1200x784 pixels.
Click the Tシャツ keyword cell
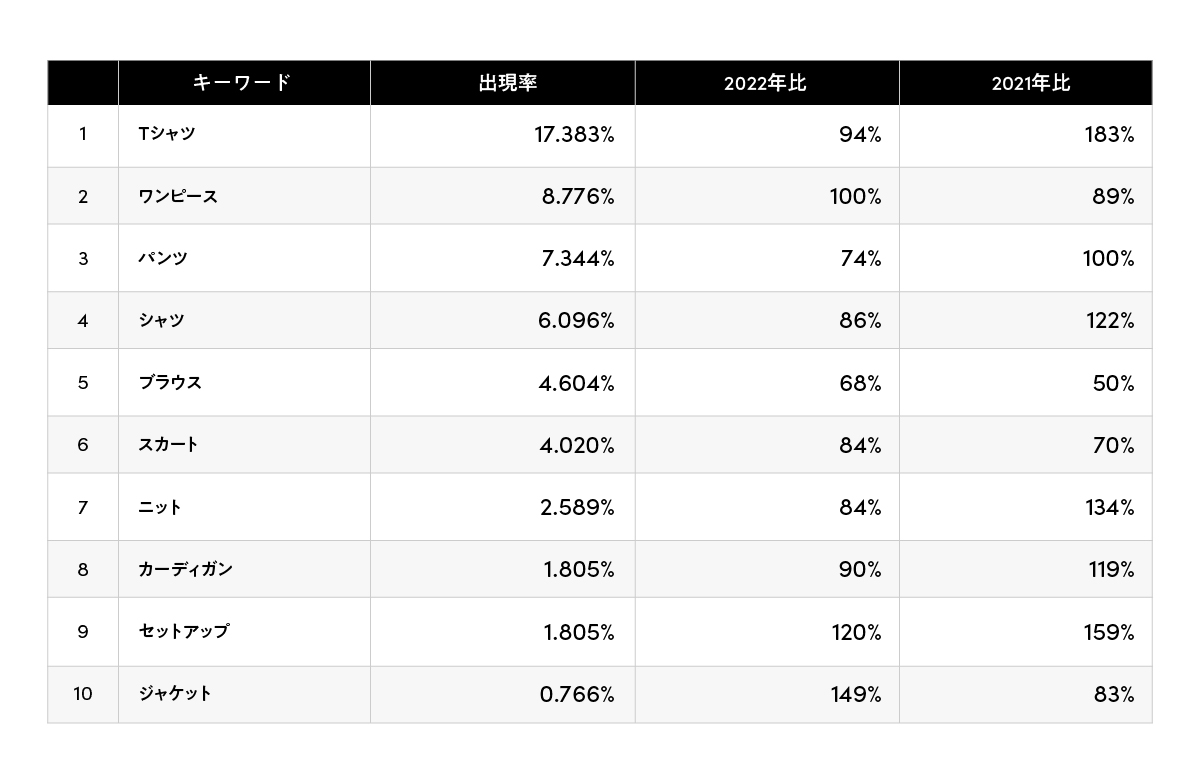click(167, 134)
